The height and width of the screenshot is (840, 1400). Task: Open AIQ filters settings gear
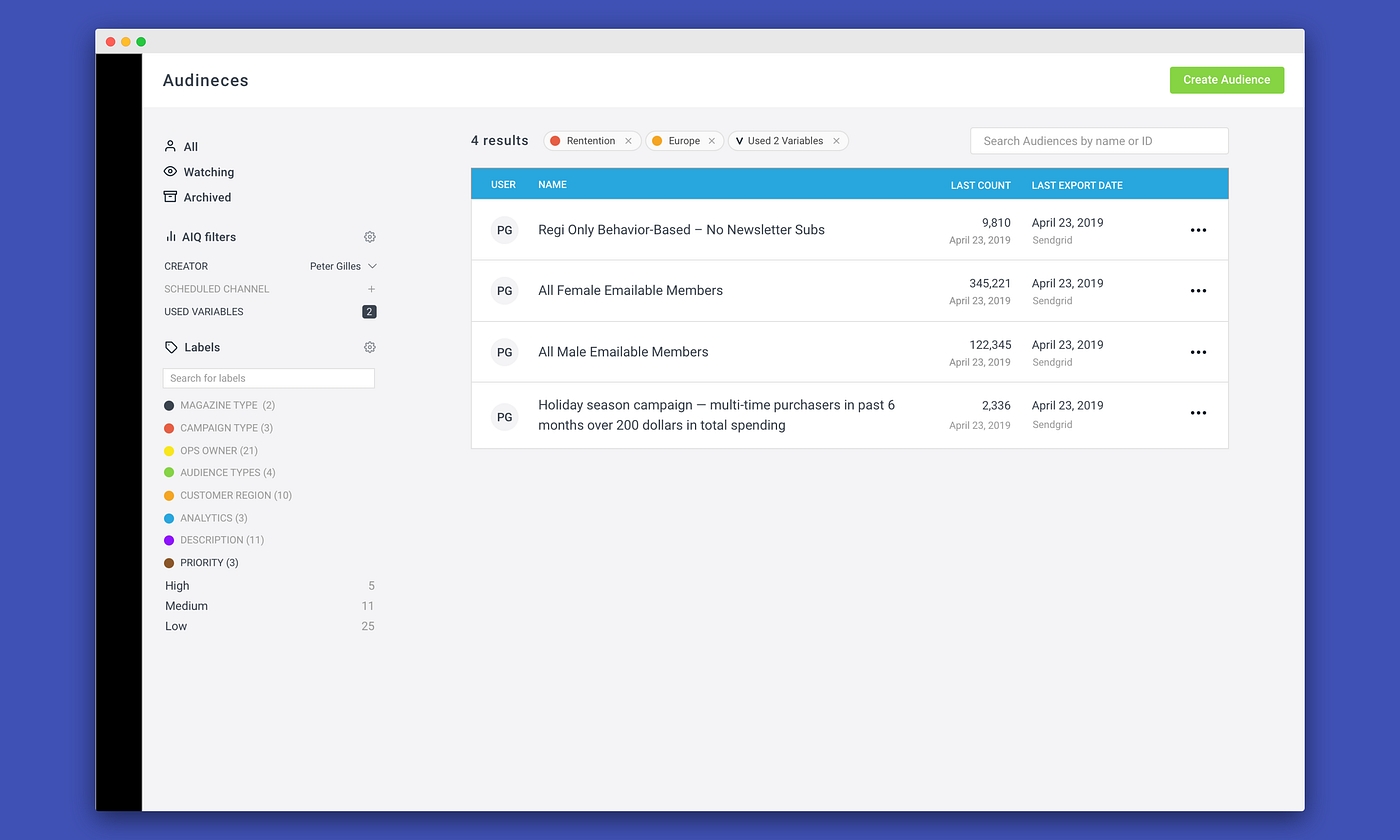(369, 237)
